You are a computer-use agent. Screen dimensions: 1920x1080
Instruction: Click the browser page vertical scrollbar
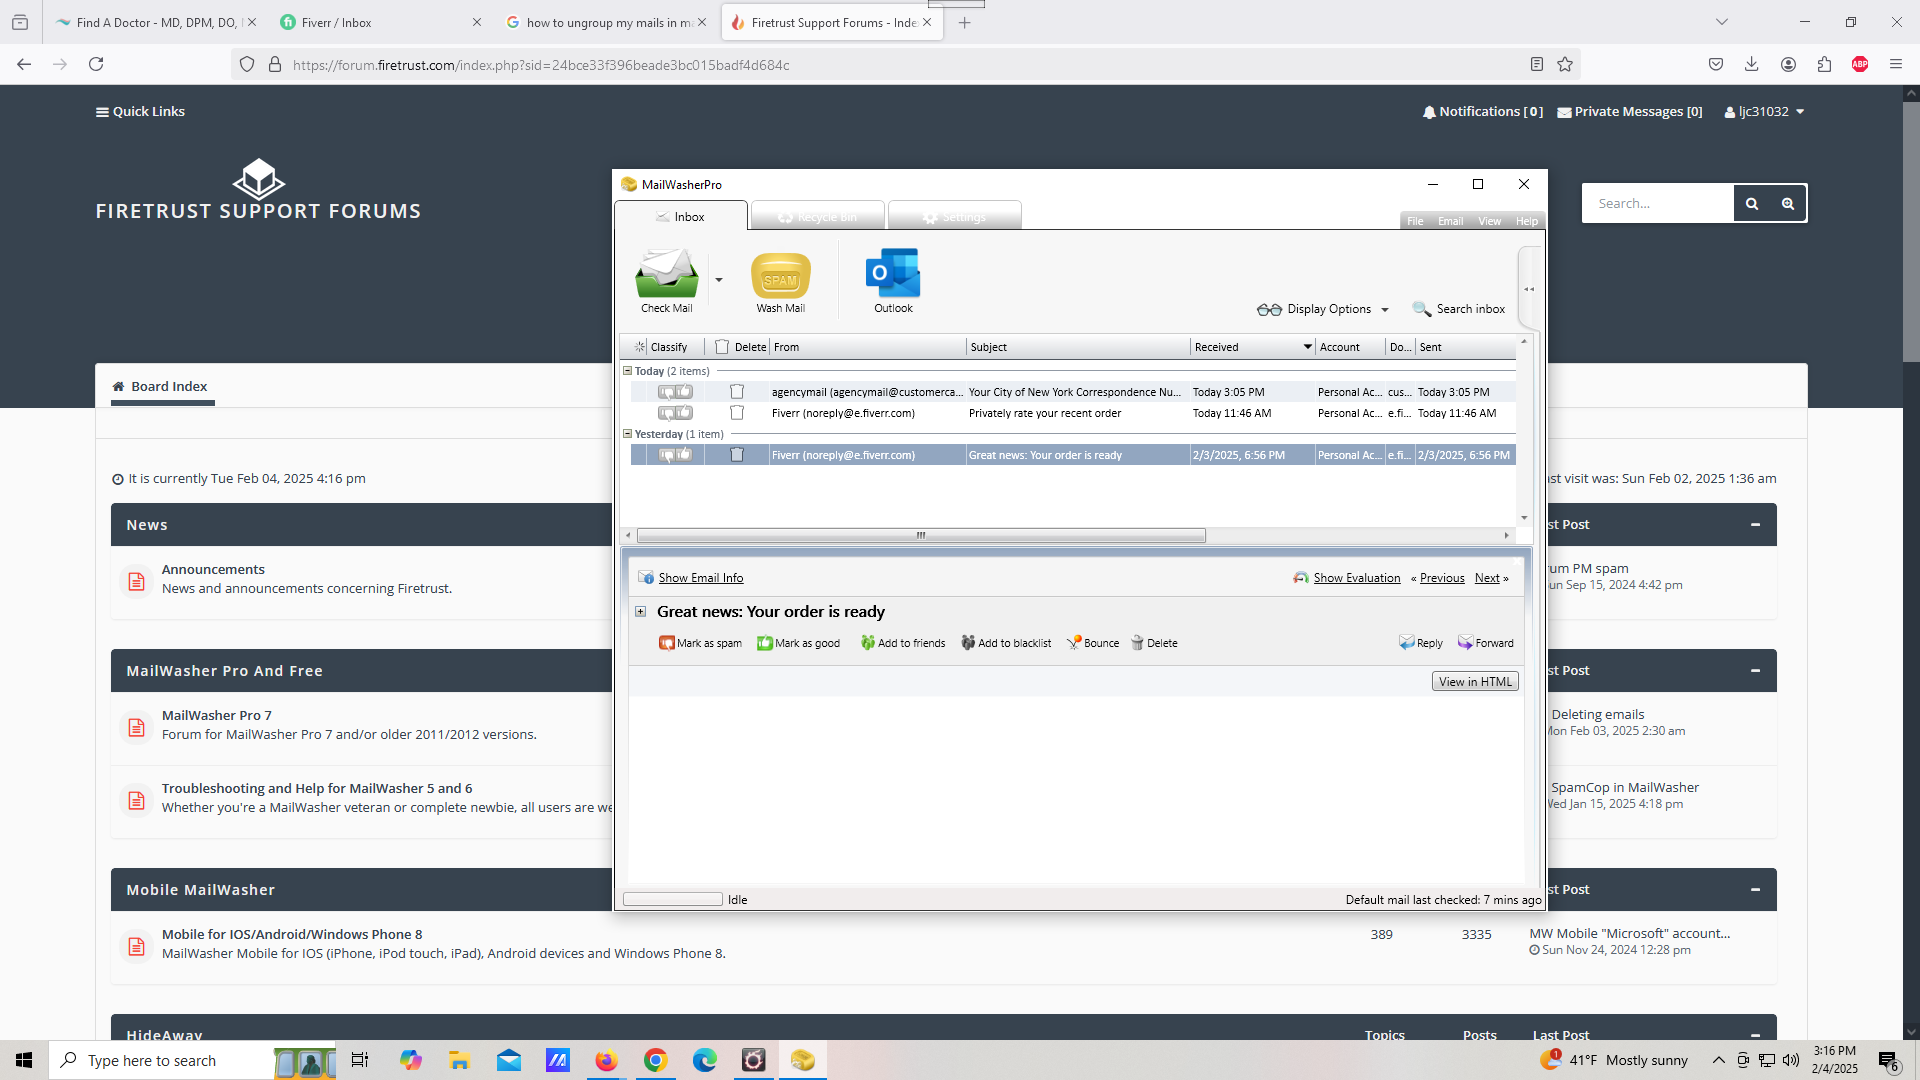1911,230
